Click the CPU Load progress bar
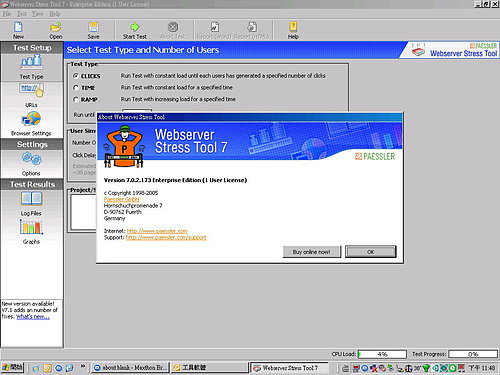The width and height of the screenshot is (500, 375). tap(382, 354)
